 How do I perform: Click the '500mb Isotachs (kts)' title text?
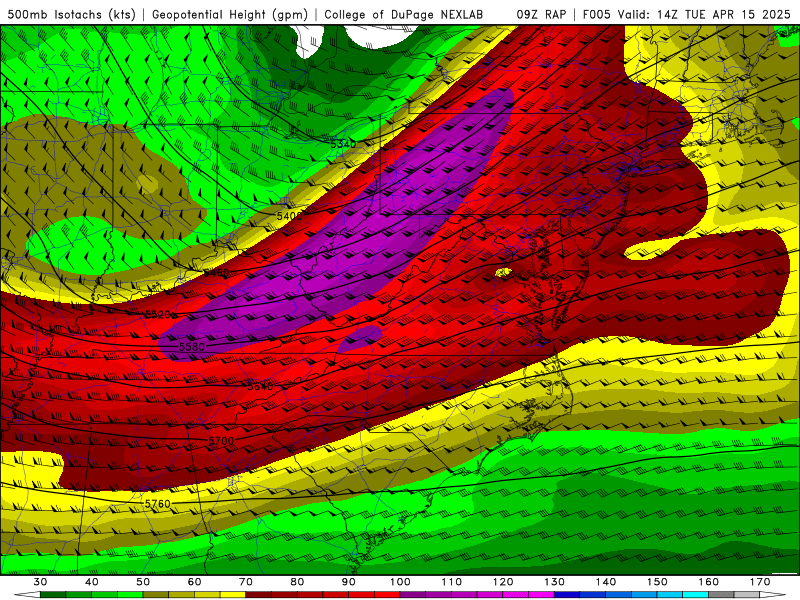pos(71,14)
